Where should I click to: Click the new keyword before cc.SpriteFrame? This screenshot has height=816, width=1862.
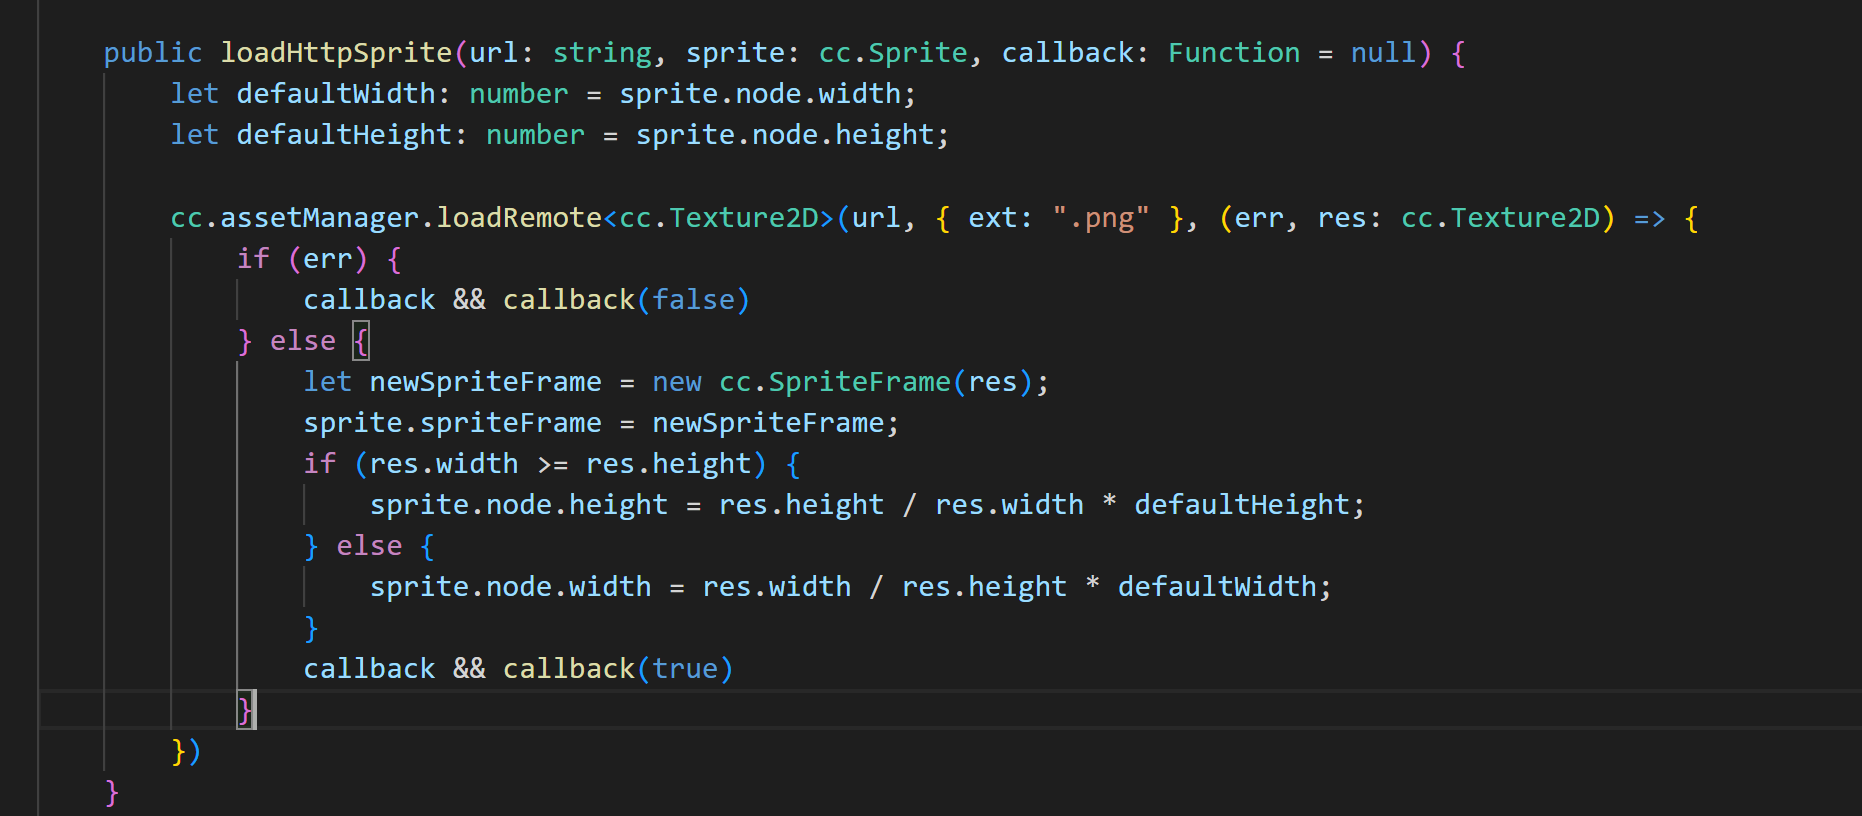pos(677,382)
